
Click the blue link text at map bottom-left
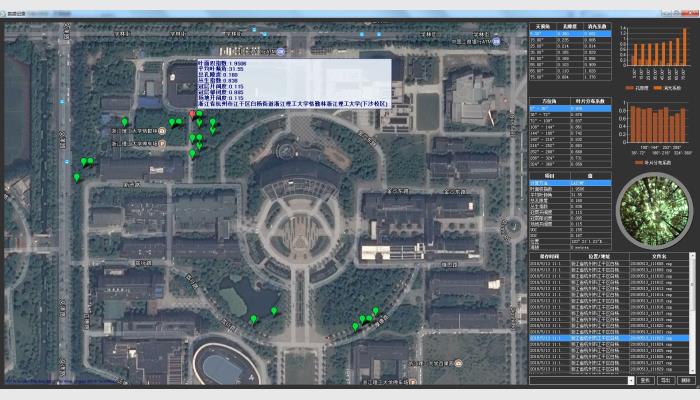pos(60,381)
